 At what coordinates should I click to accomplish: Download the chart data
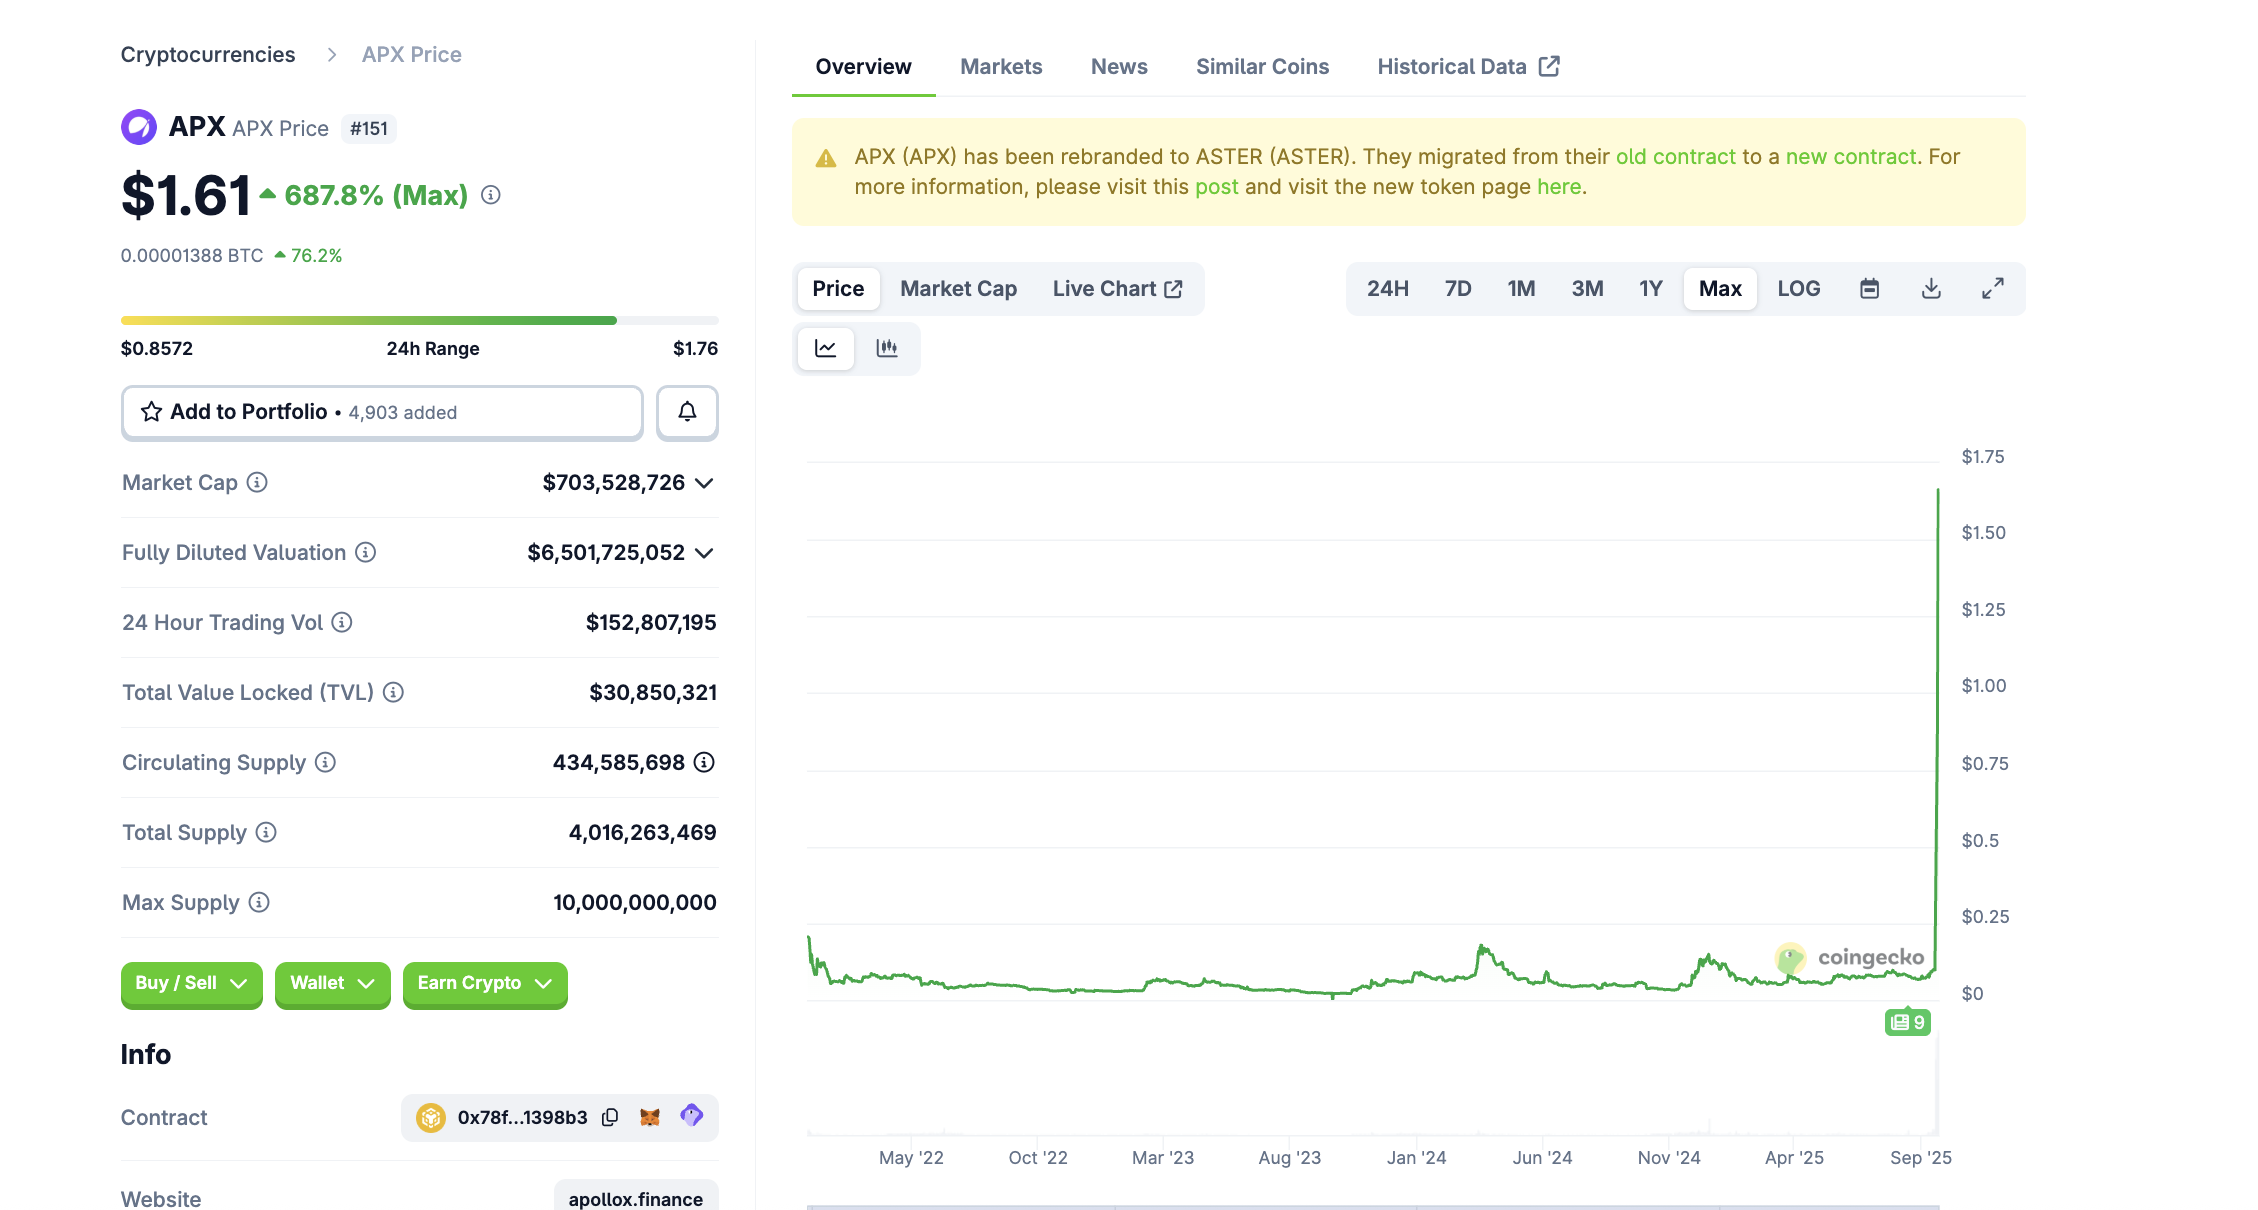(1931, 289)
